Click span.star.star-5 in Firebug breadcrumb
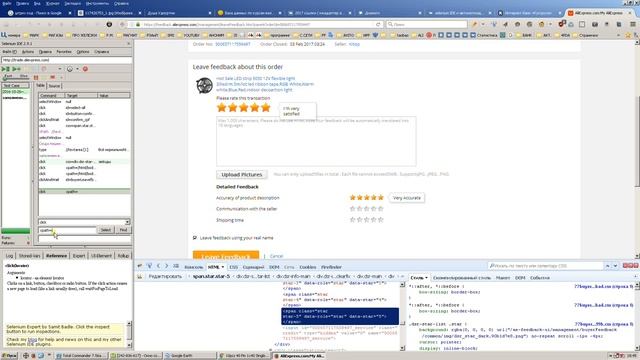640x360 pixels. pos(211,276)
